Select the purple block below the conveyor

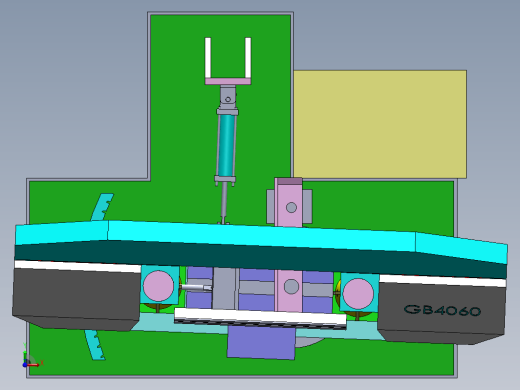tap(261, 342)
